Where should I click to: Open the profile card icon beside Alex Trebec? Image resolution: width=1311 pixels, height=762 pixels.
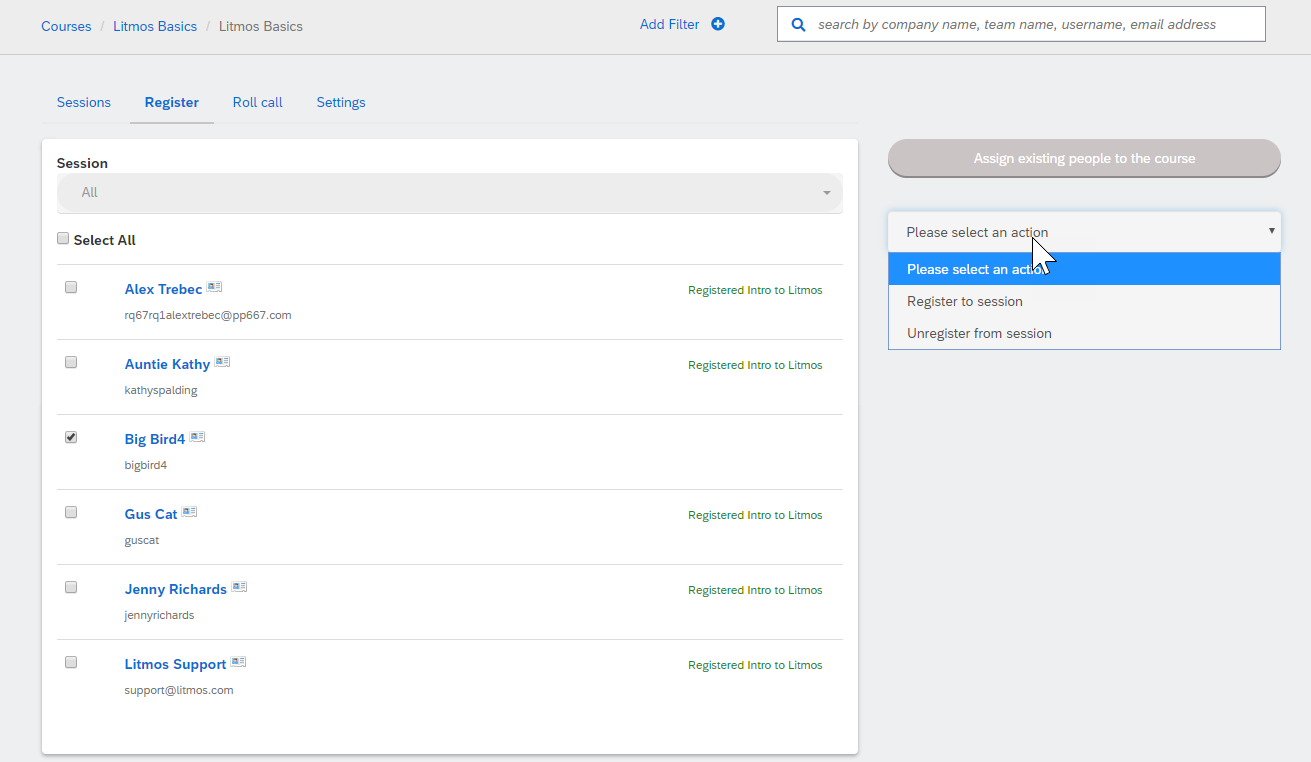pos(214,287)
